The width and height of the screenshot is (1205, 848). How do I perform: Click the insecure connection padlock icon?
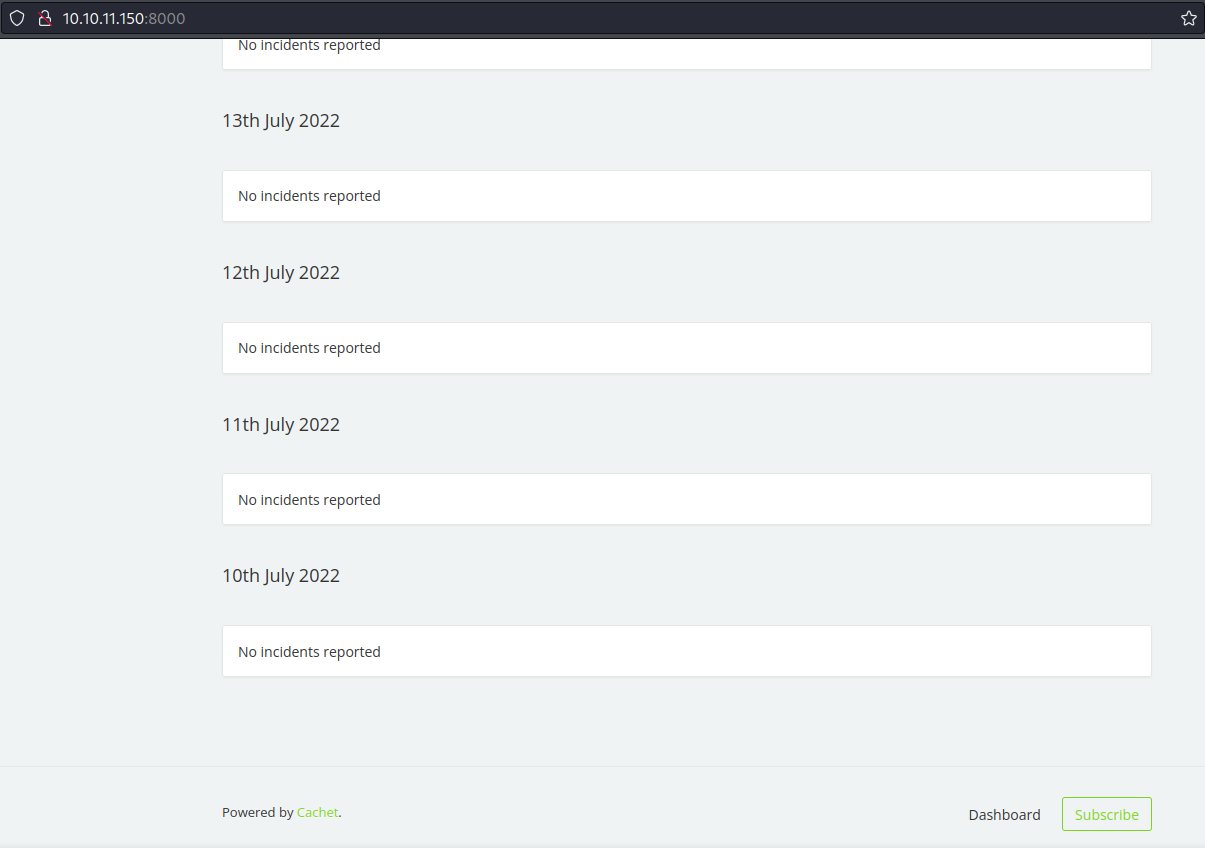coord(45,18)
